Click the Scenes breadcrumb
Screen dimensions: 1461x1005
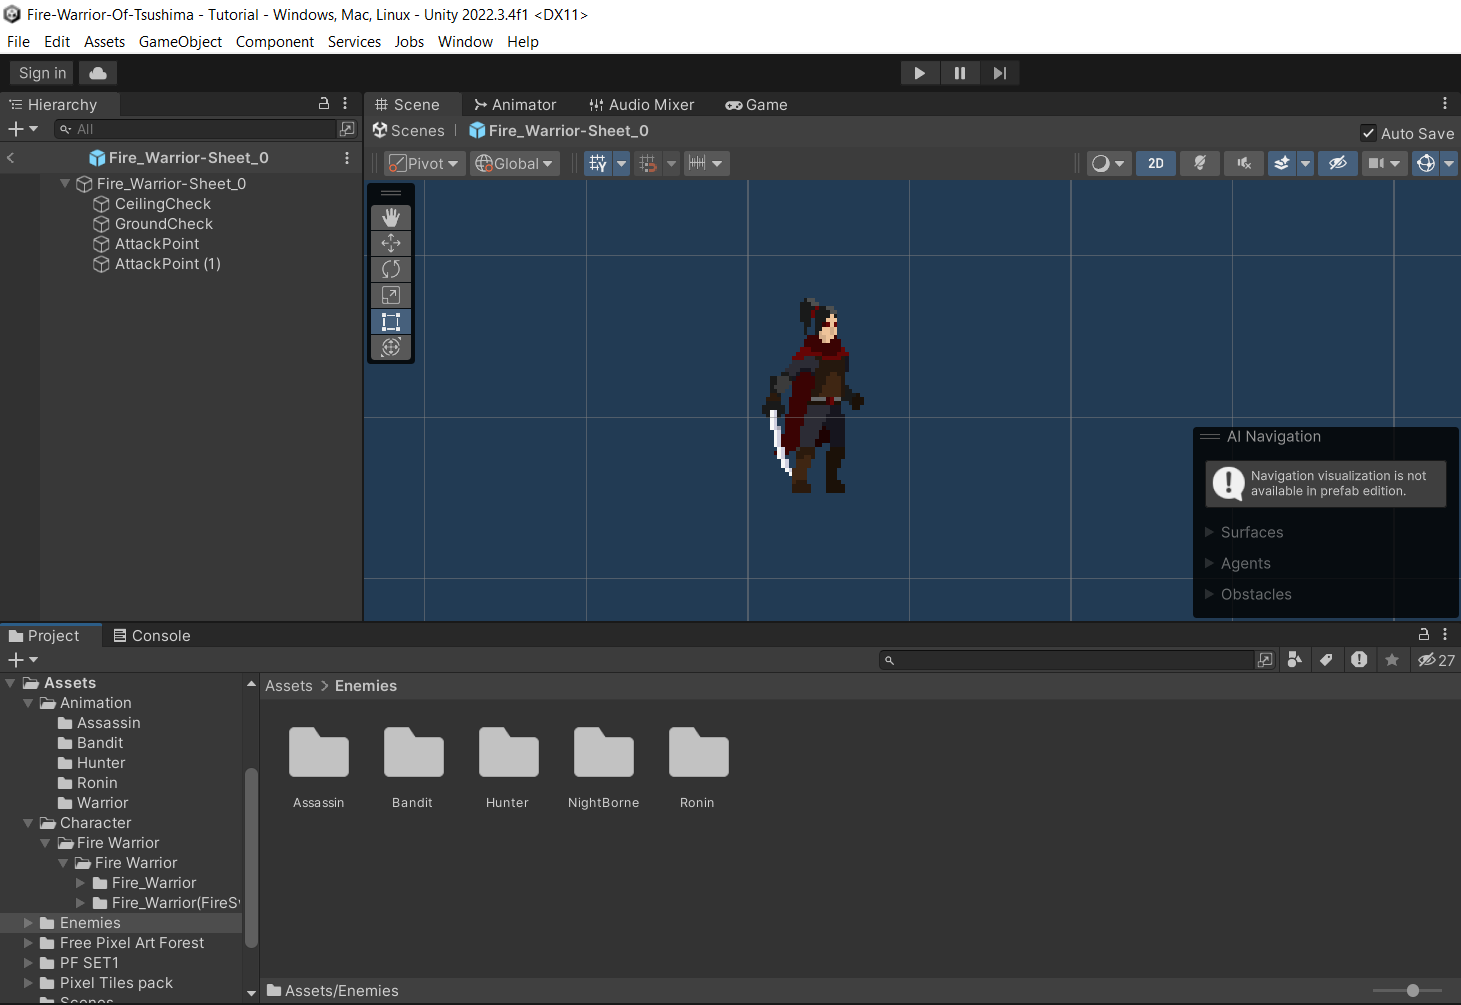(408, 130)
